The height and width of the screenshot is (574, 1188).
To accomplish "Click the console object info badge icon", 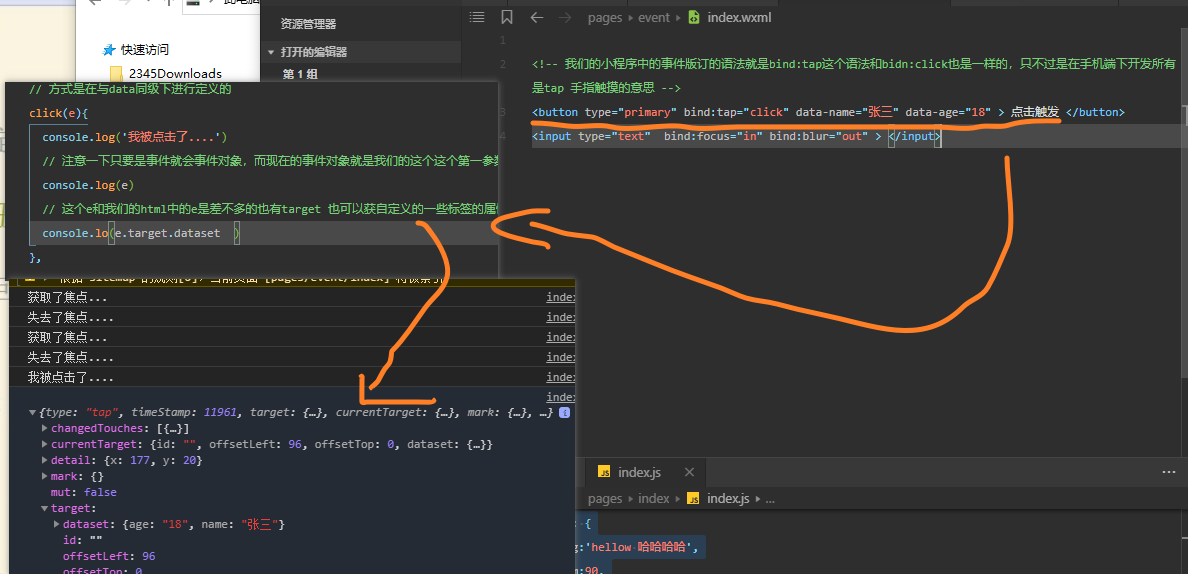I will pyautogui.click(x=564, y=412).
